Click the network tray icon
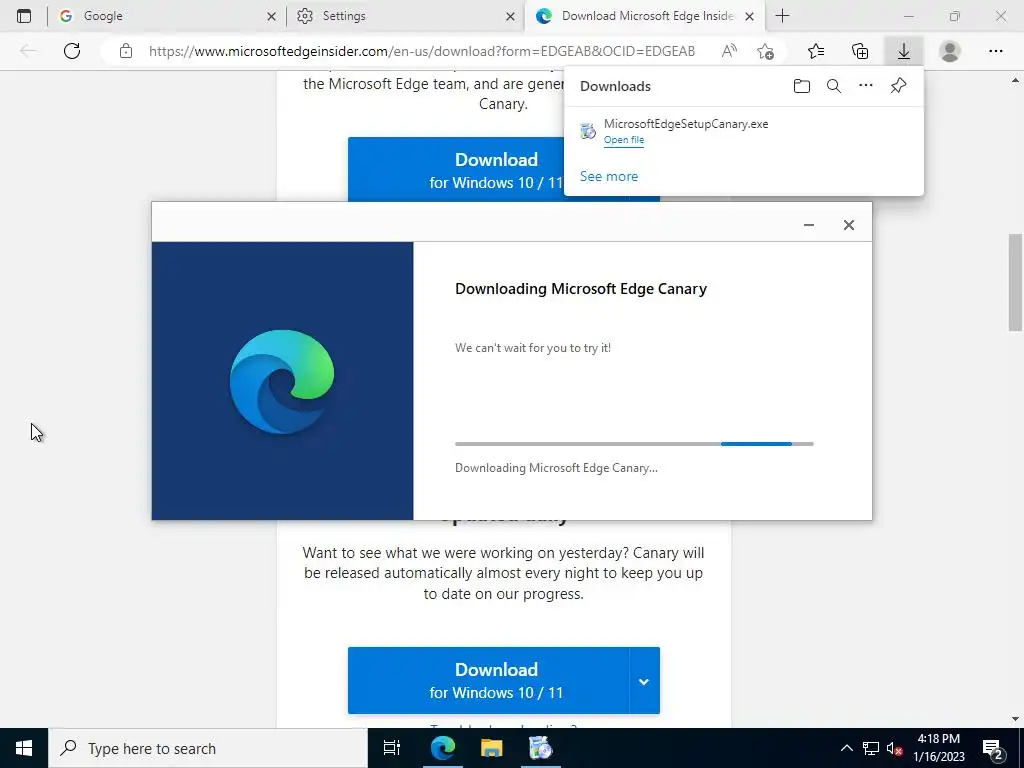1024x768 pixels. (871, 748)
